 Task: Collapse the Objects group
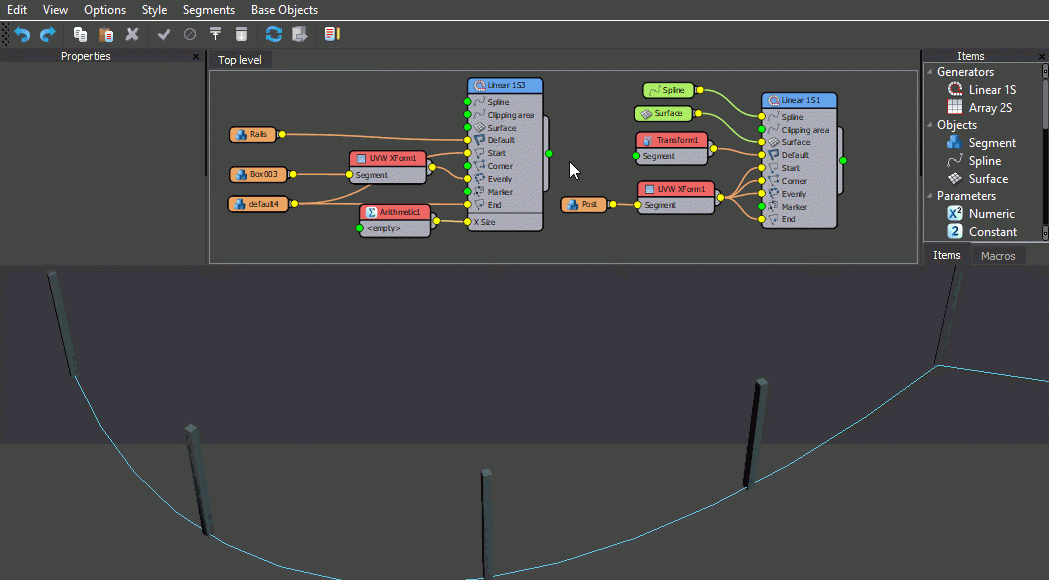point(929,125)
